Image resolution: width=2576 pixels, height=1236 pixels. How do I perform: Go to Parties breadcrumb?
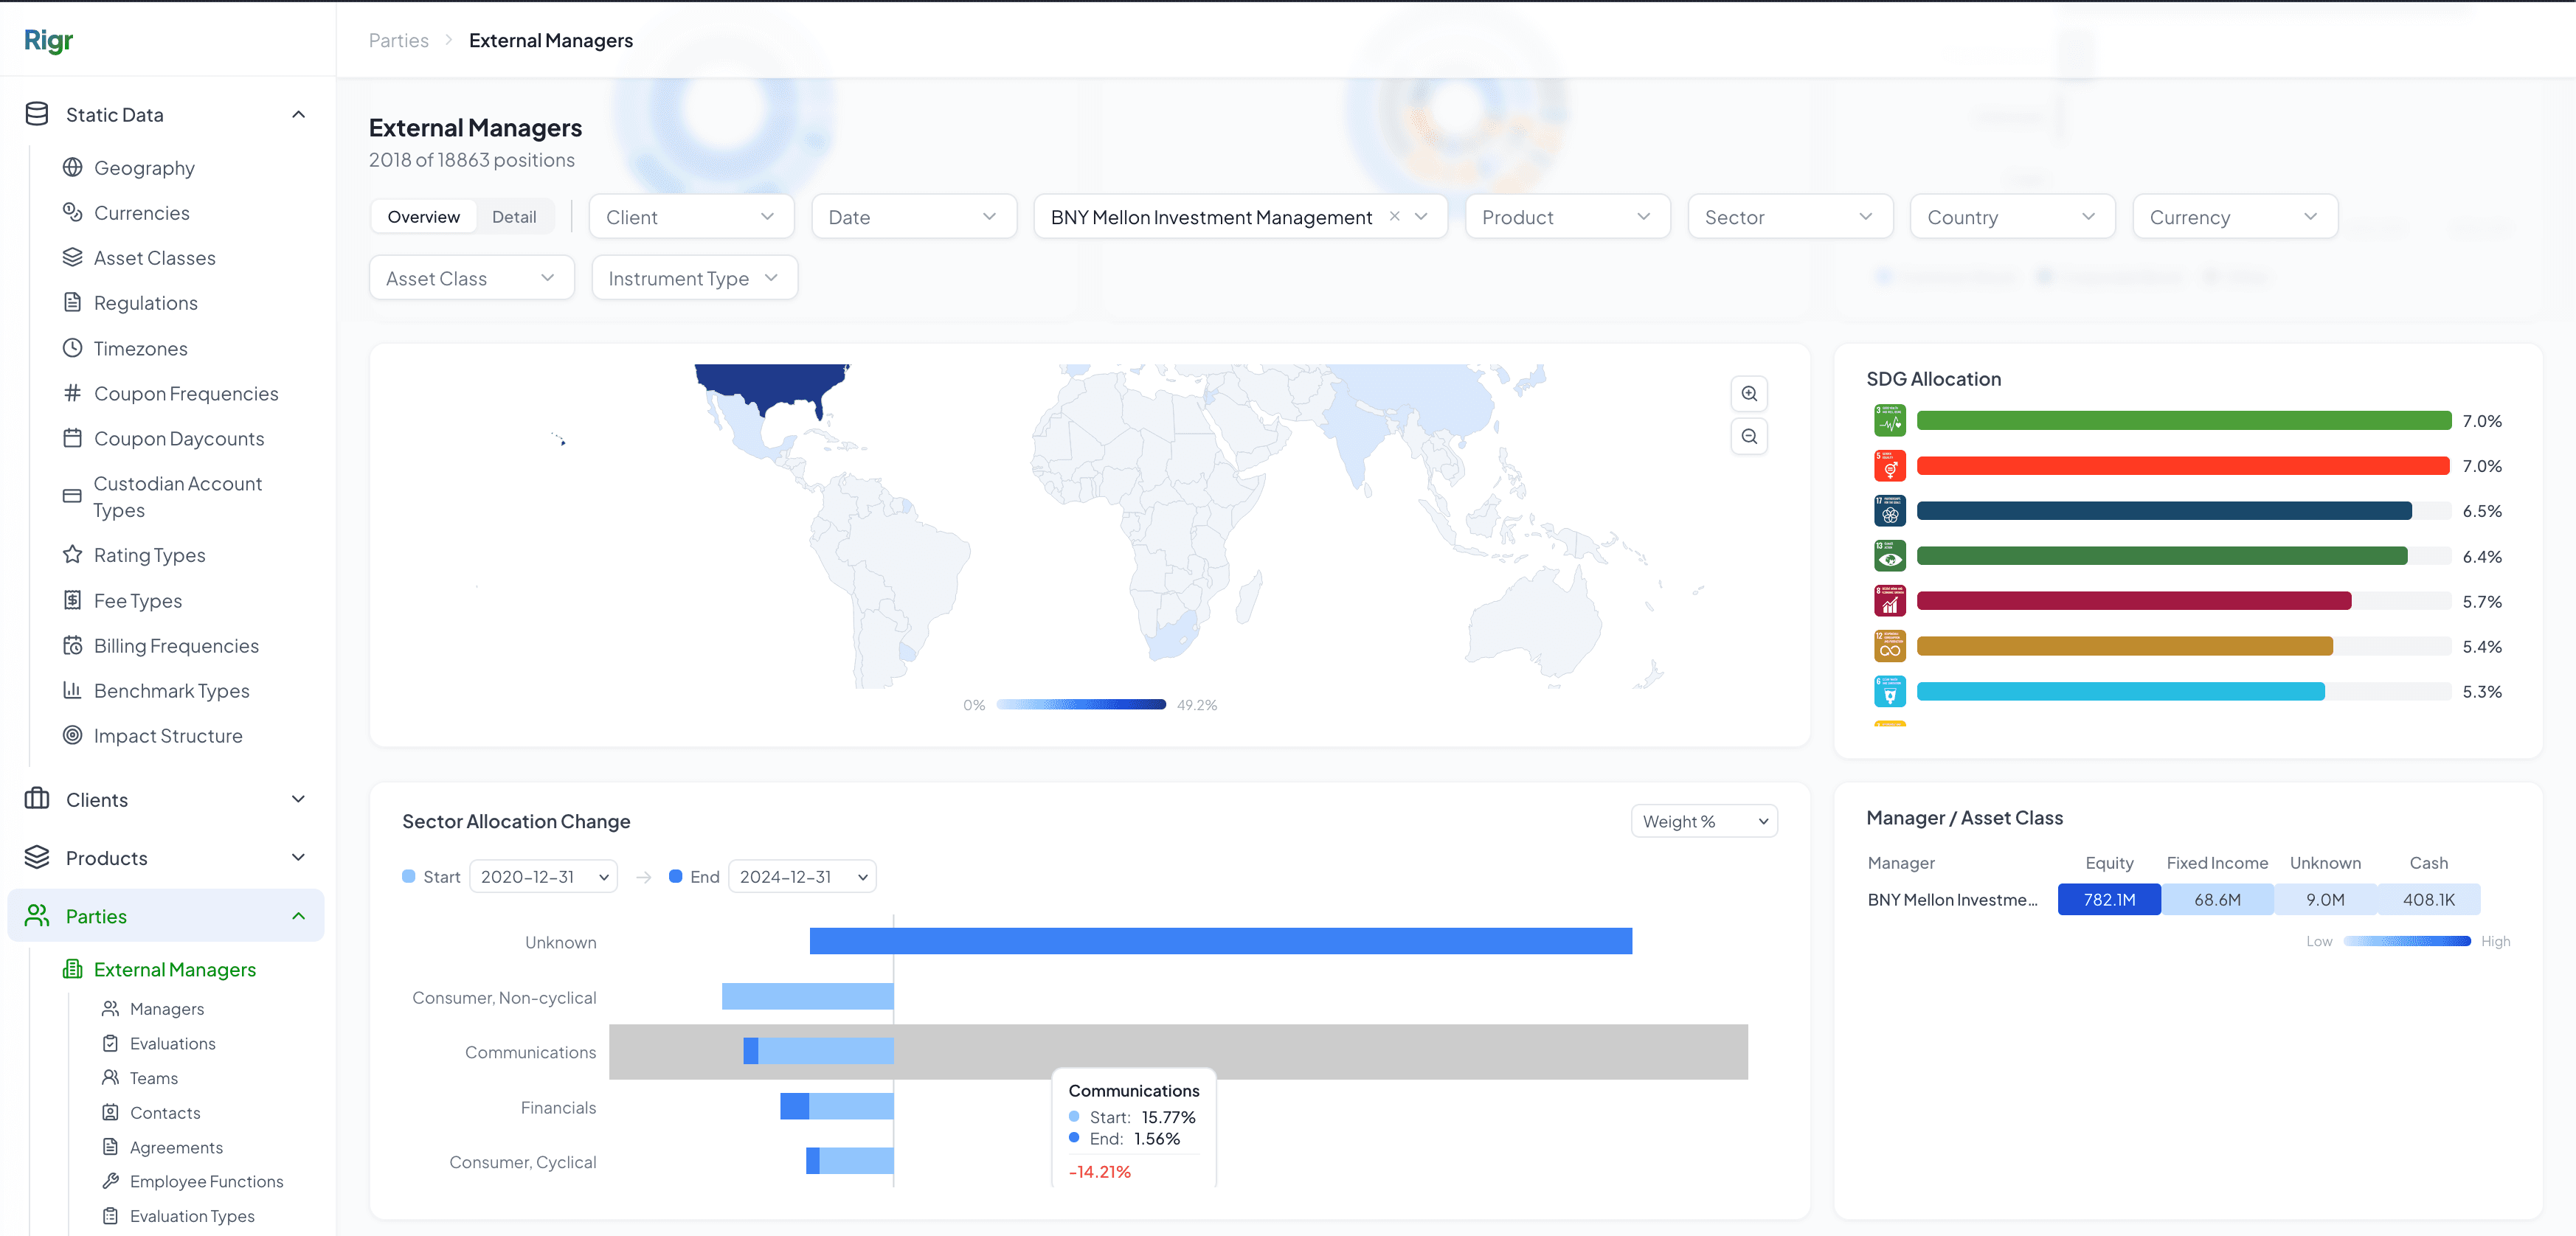pos(399,40)
